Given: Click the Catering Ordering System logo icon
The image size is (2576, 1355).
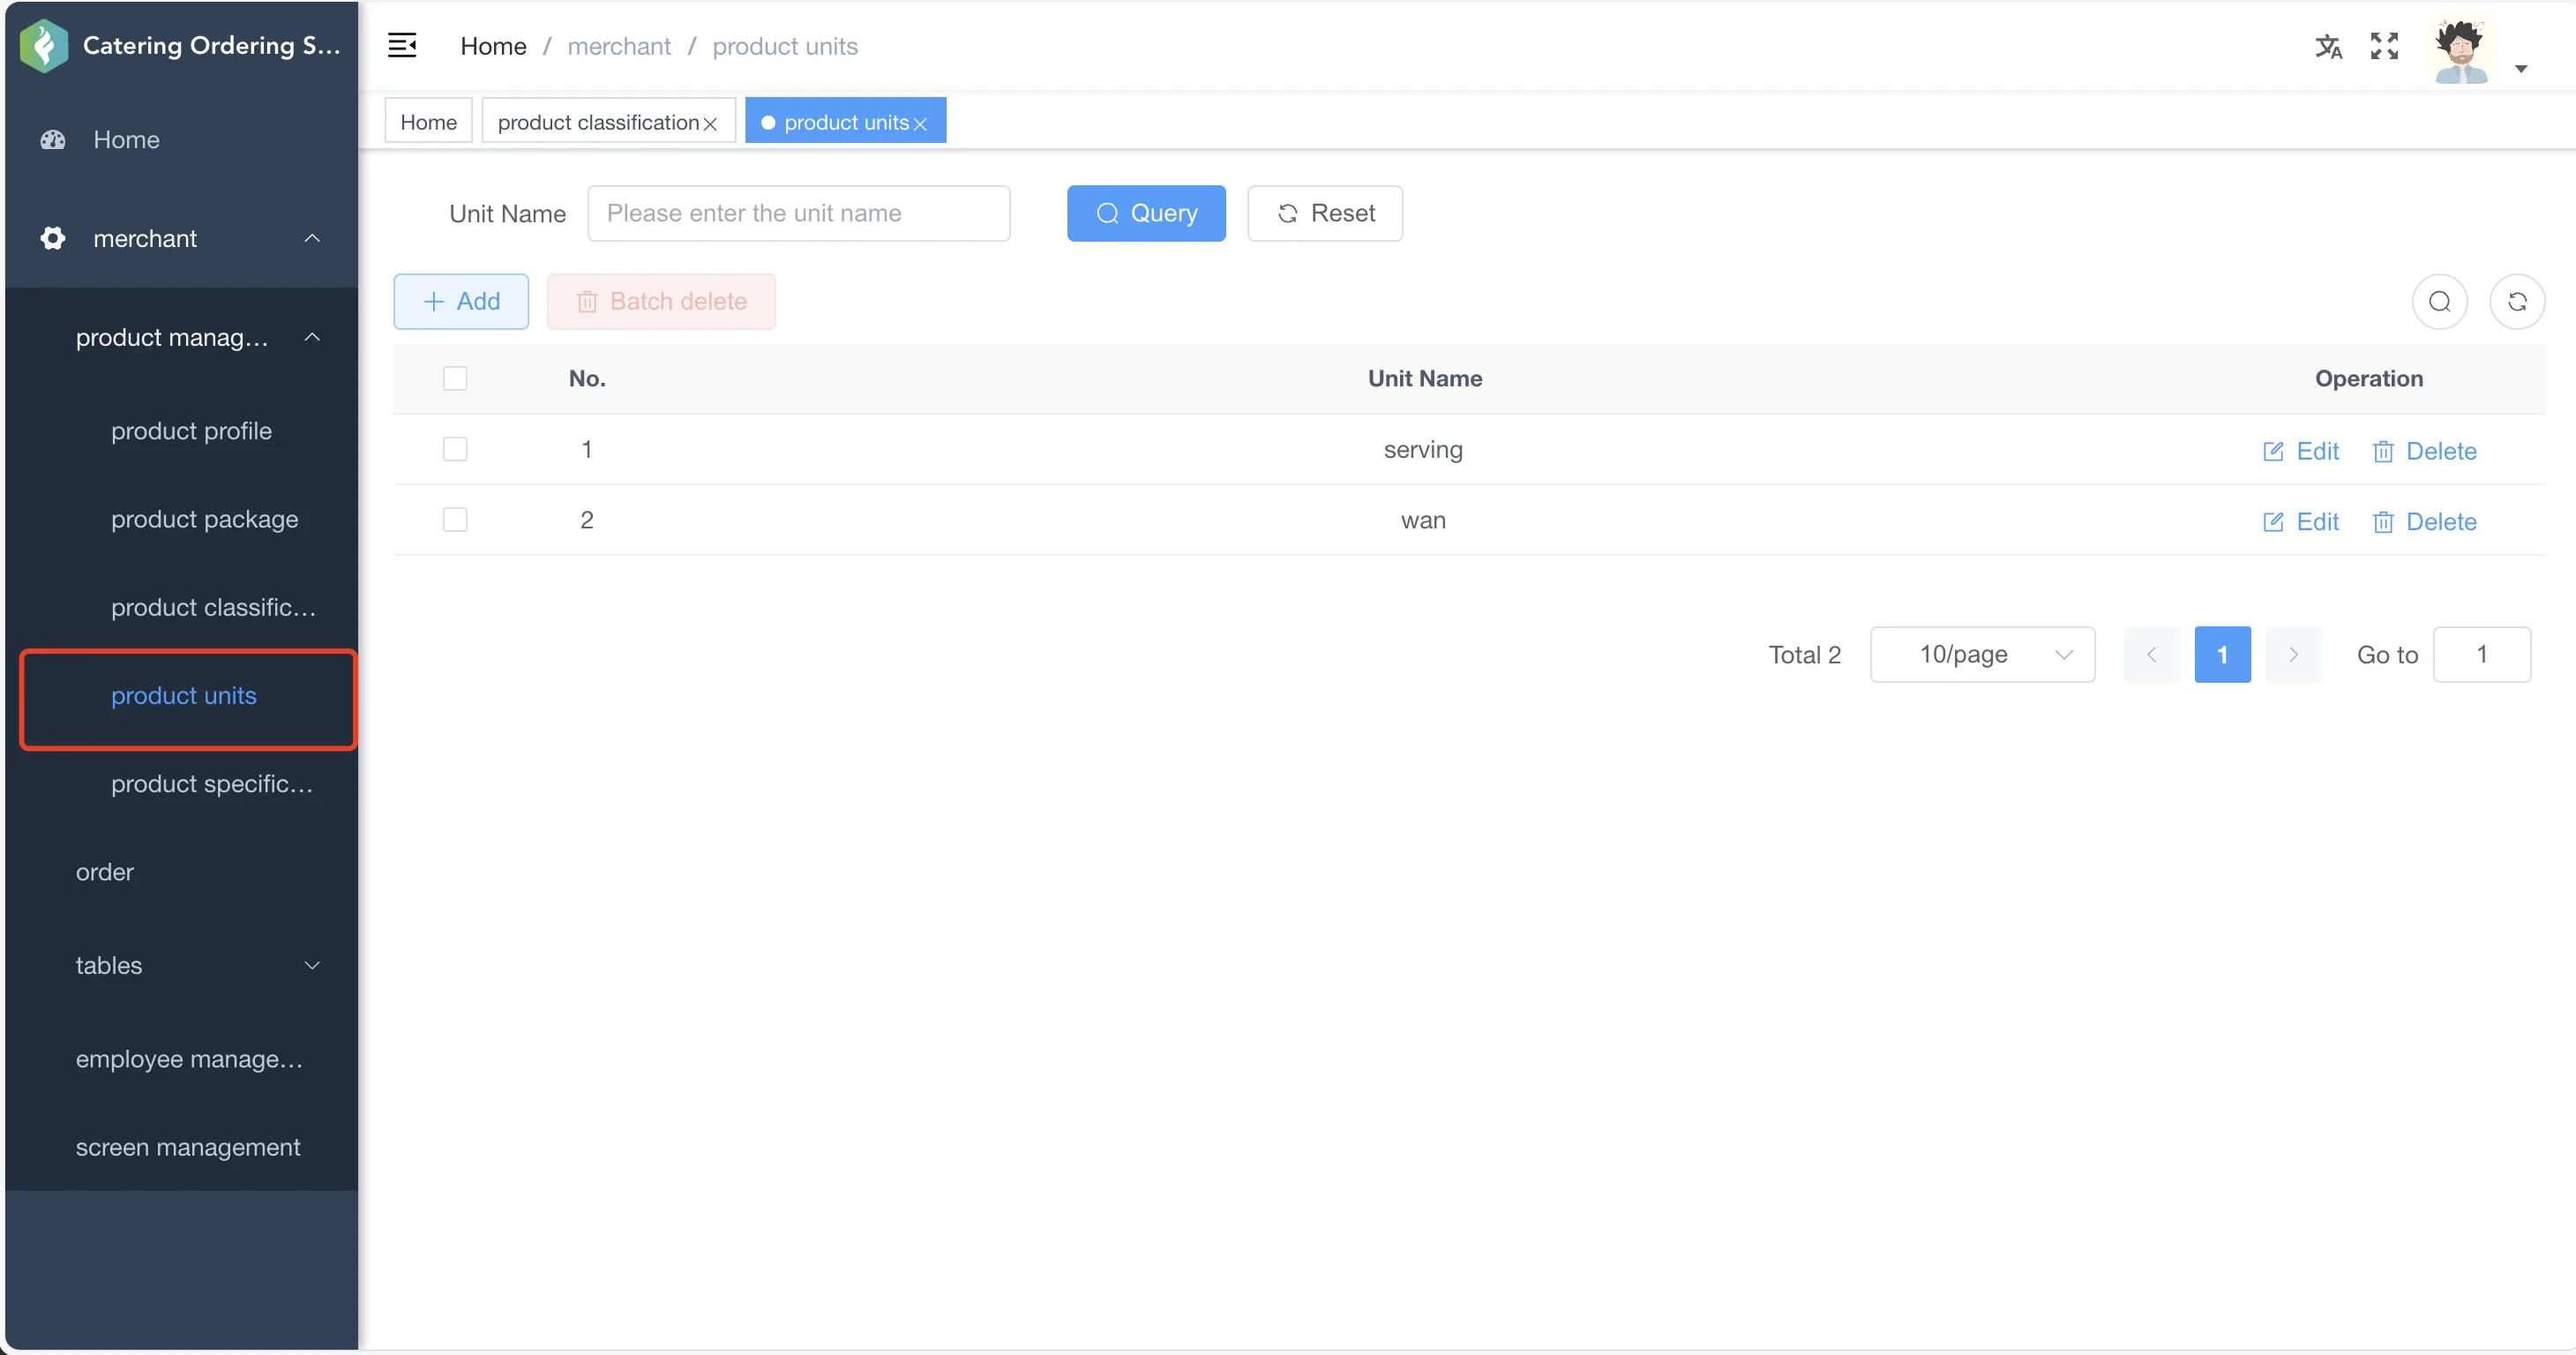Looking at the screenshot, I should [x=44, y=46].
